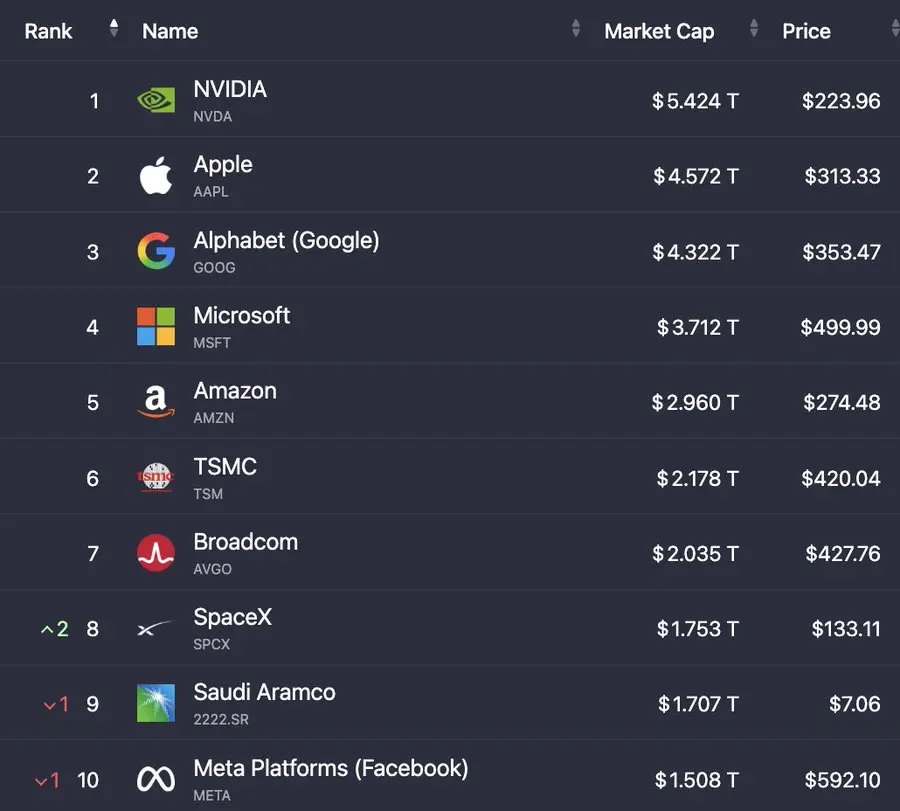Image resolution: width=900 pixels, height=811 pixels.
Task: Open Meta Platforms (Facebook) link
Action: [331, 769]
